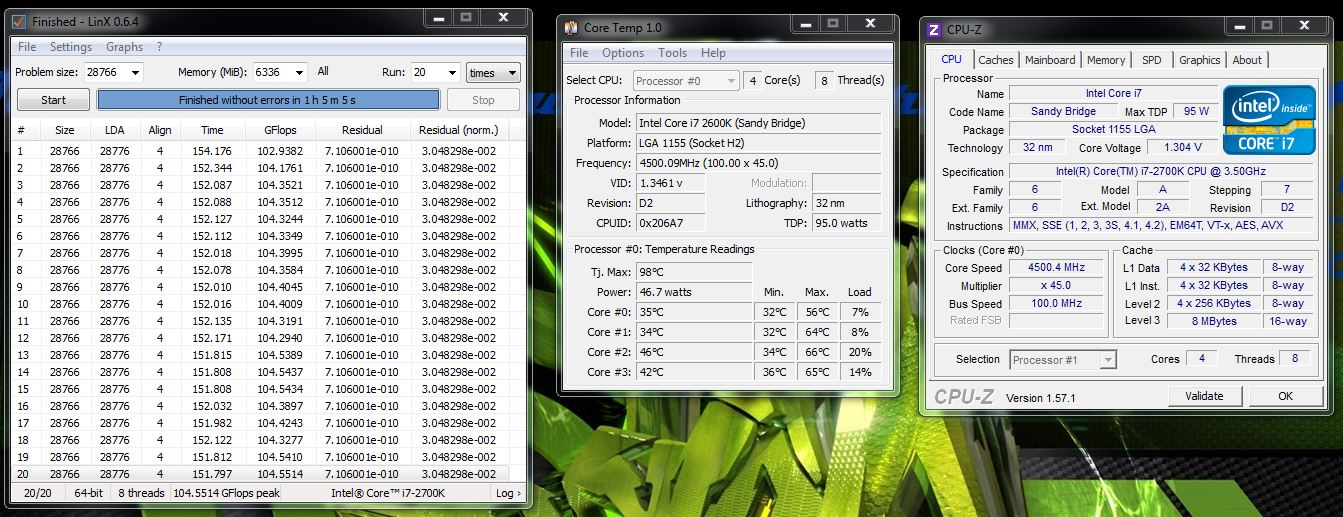This screenshot has height=517, width=1343.
Task: Open the LinX File menu
Action: (27, 47)
